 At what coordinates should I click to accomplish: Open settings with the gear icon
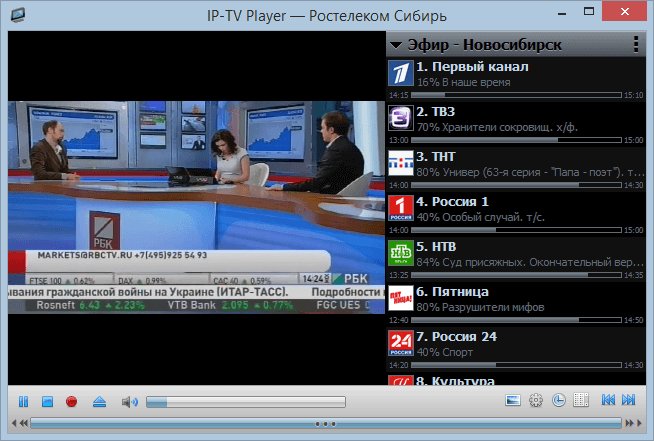tap(536, 401)
